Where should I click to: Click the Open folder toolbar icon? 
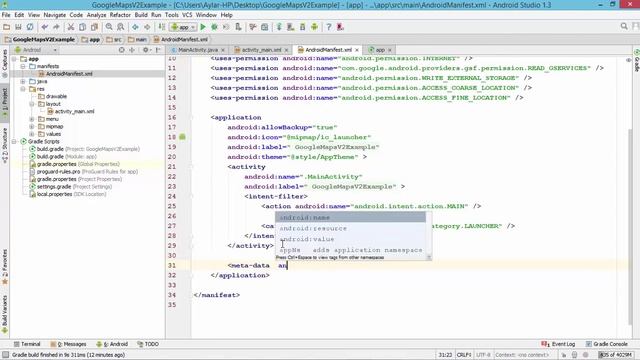(6, 27)
